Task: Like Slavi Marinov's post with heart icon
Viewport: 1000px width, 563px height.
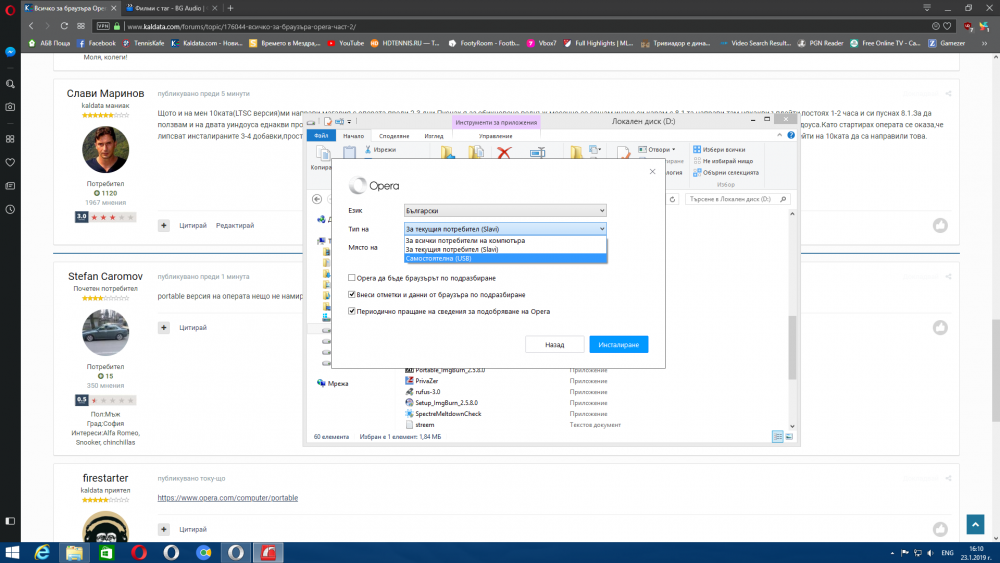Action: pyautogui.click(x=940, y=225)
